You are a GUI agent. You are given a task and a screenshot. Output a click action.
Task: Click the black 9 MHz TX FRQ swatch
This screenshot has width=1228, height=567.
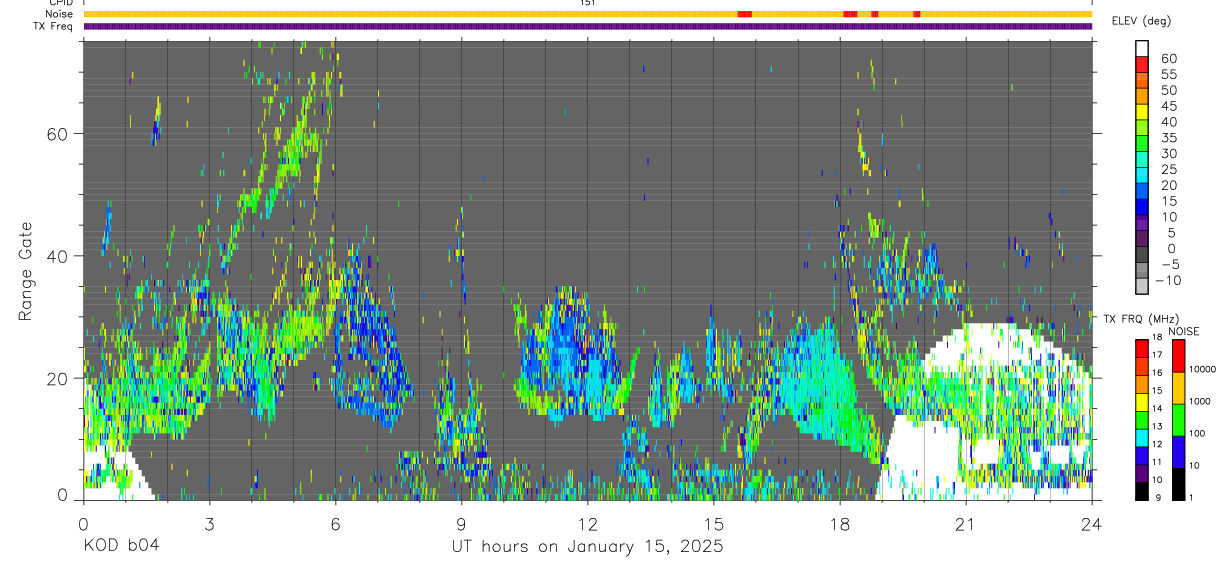(1142, 491)
